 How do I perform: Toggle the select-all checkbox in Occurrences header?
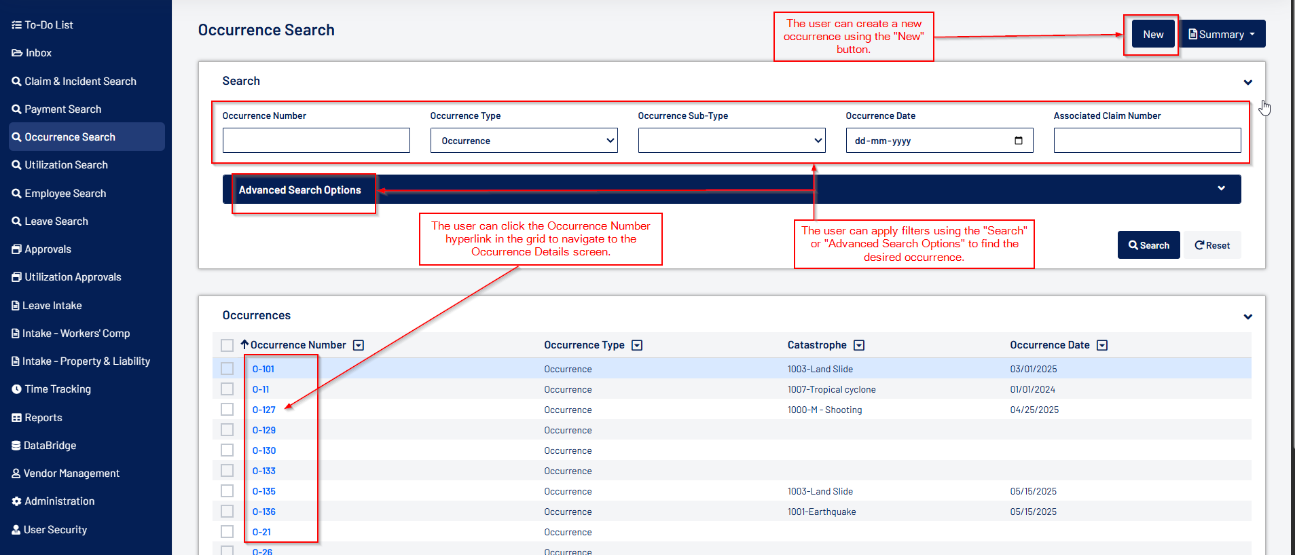click(x=227, y=345)
